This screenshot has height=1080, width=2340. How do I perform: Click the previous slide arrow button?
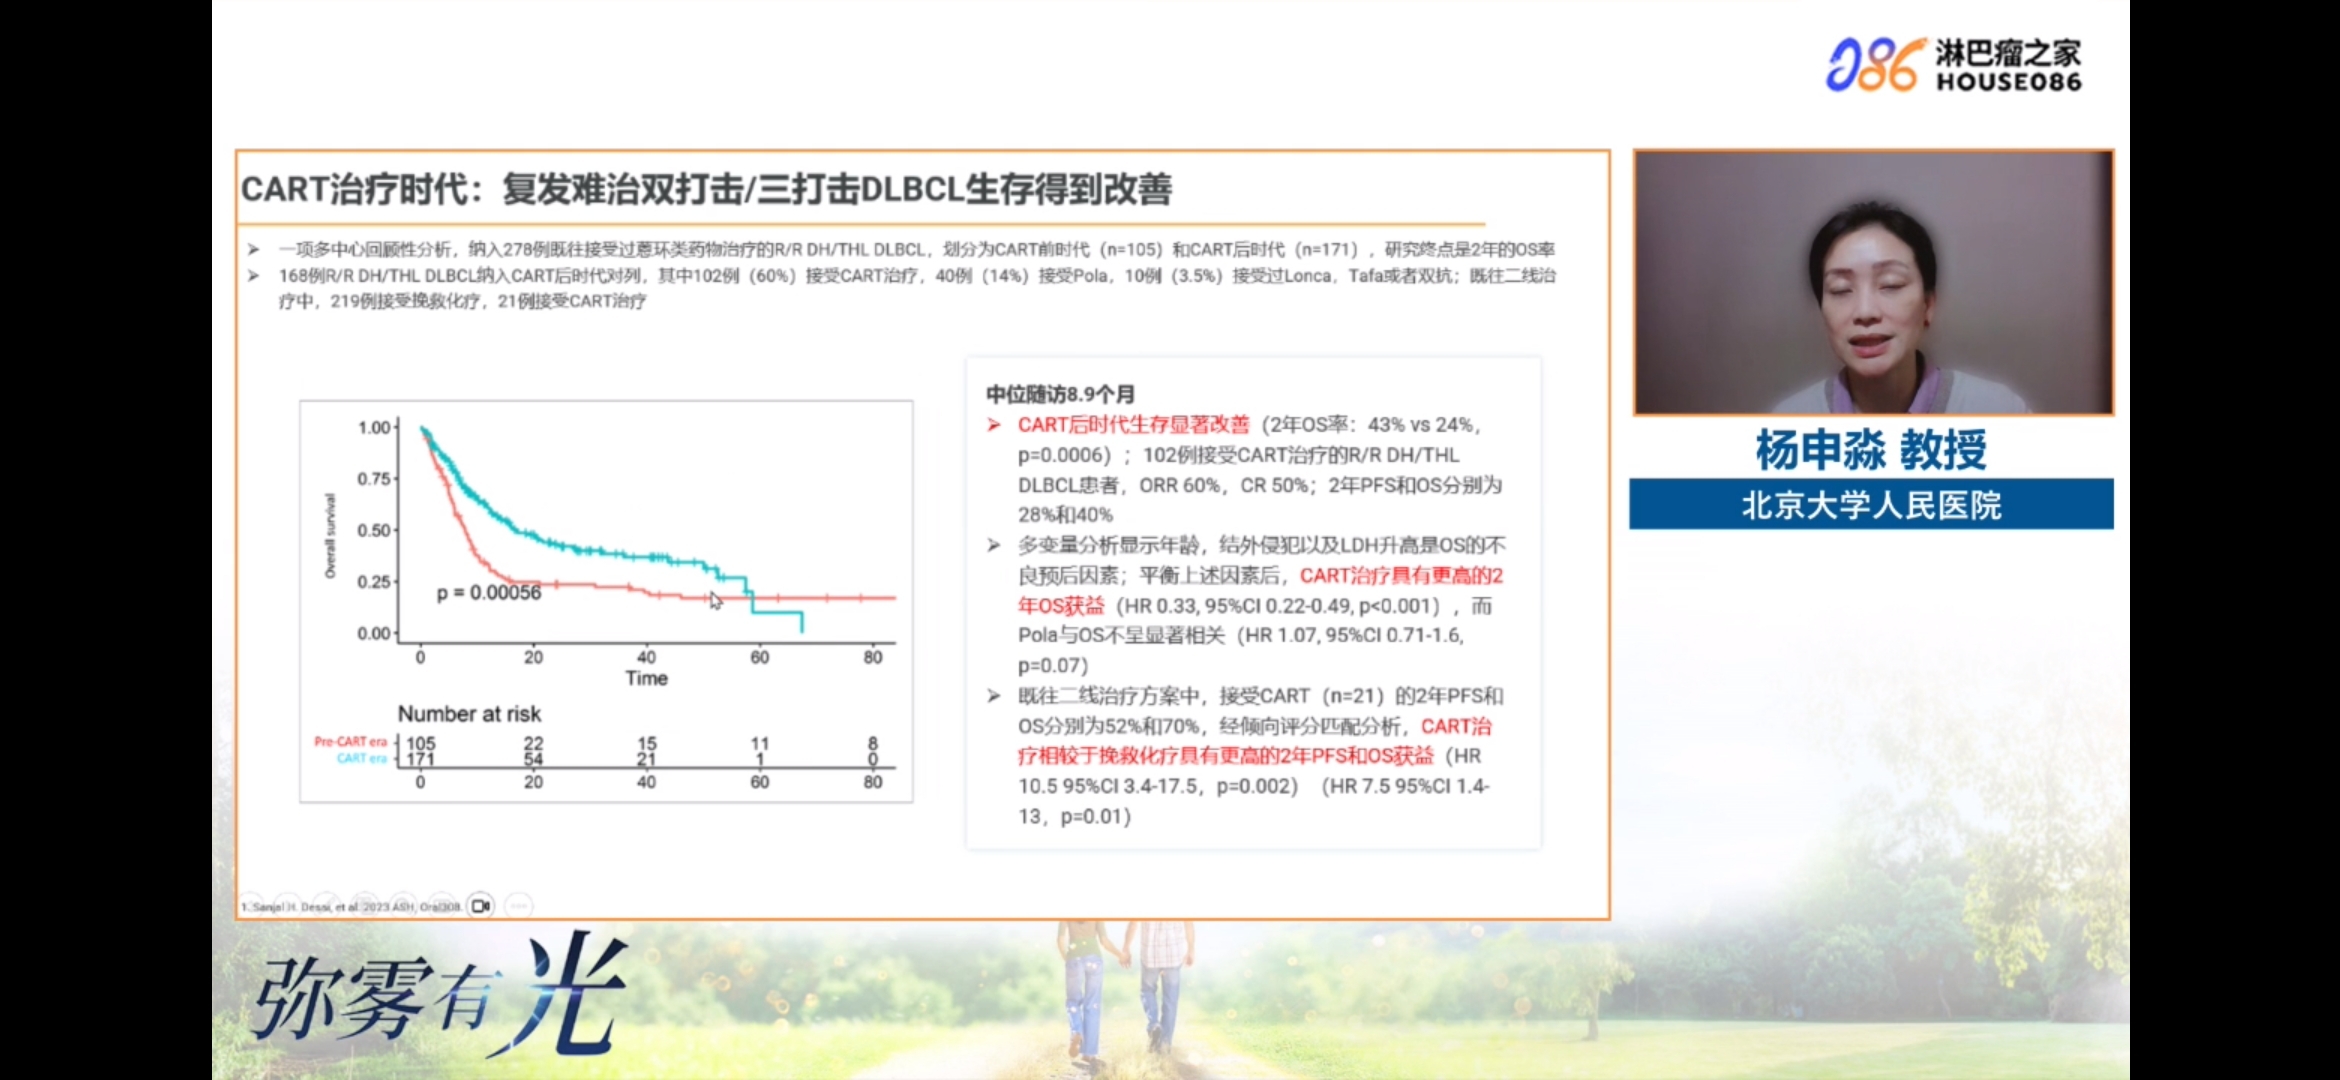coord(250,906)
